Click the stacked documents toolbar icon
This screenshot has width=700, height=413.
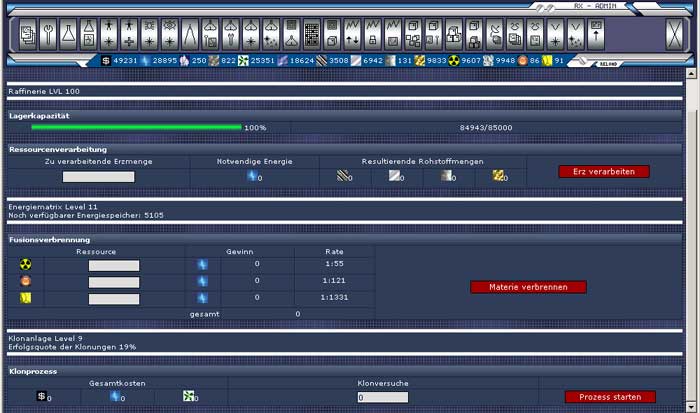point(29,35)
